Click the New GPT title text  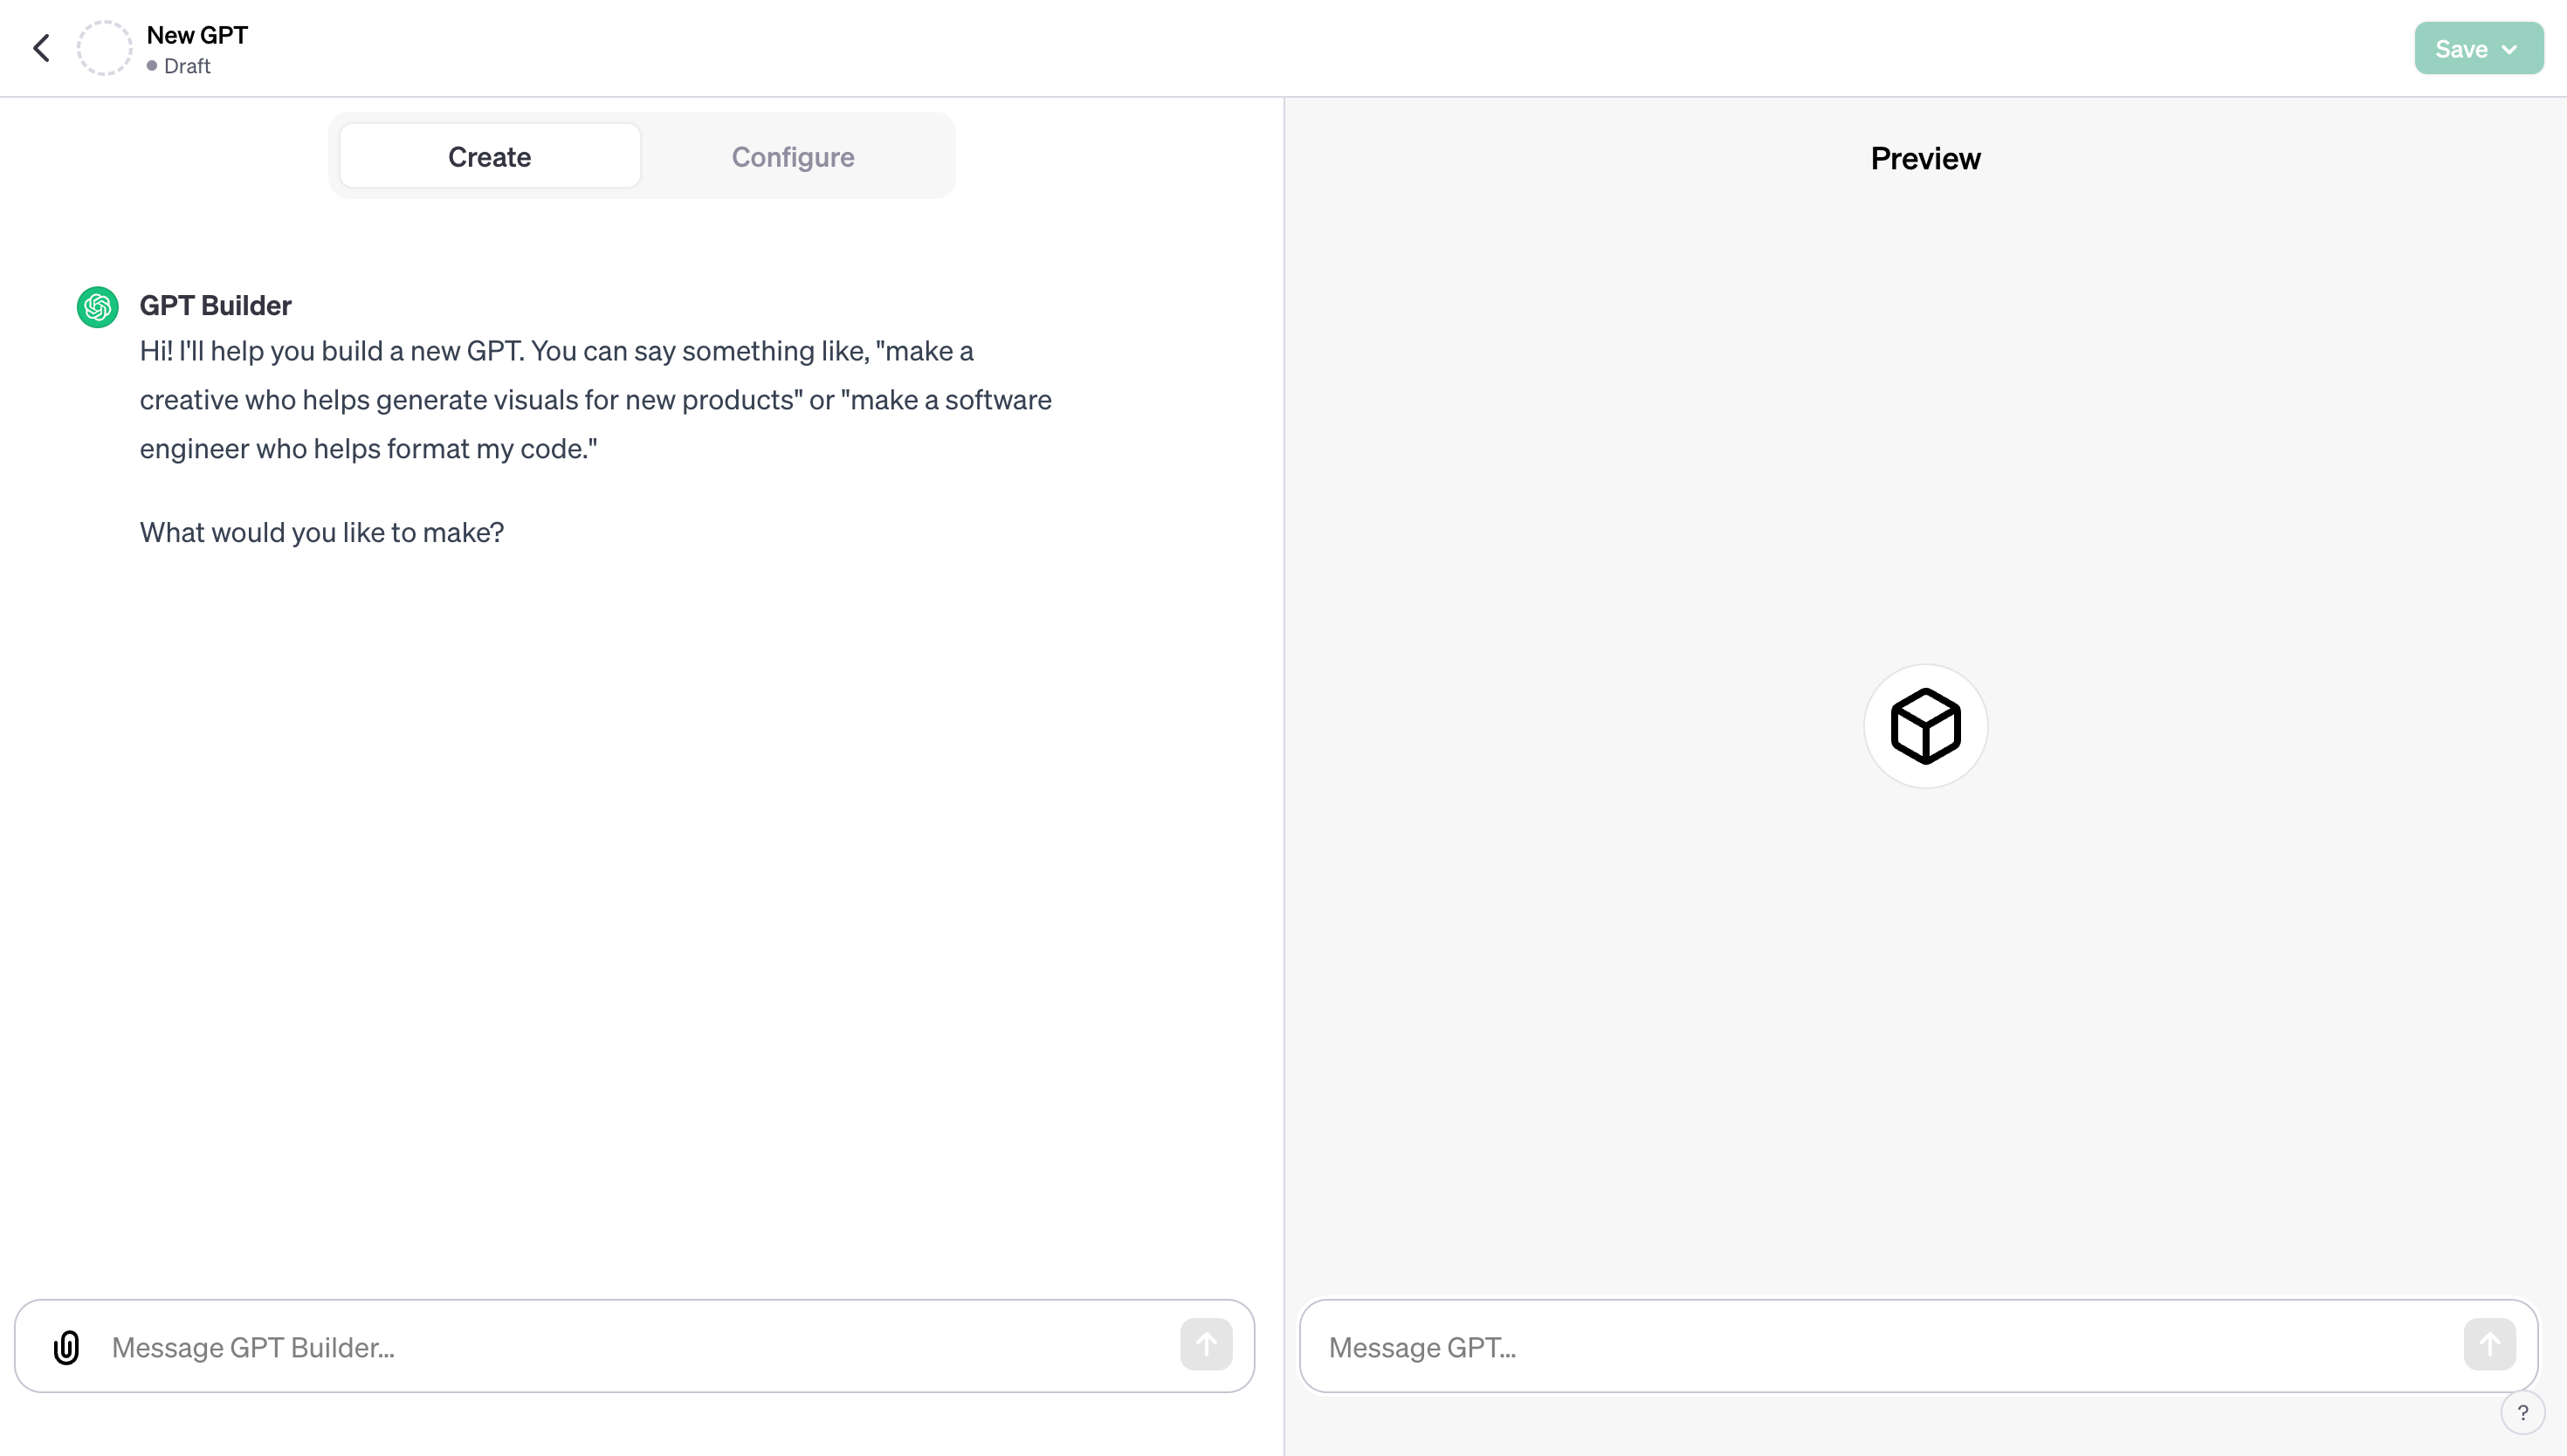click(197, 35)
